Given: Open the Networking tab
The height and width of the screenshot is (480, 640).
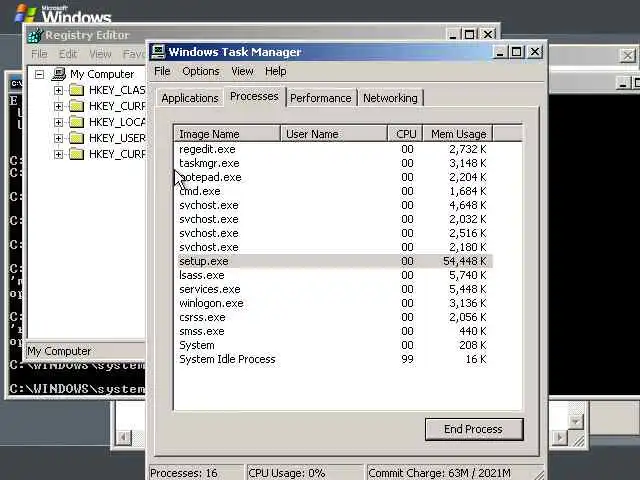Looking at the screenshot, I should 390,98.
